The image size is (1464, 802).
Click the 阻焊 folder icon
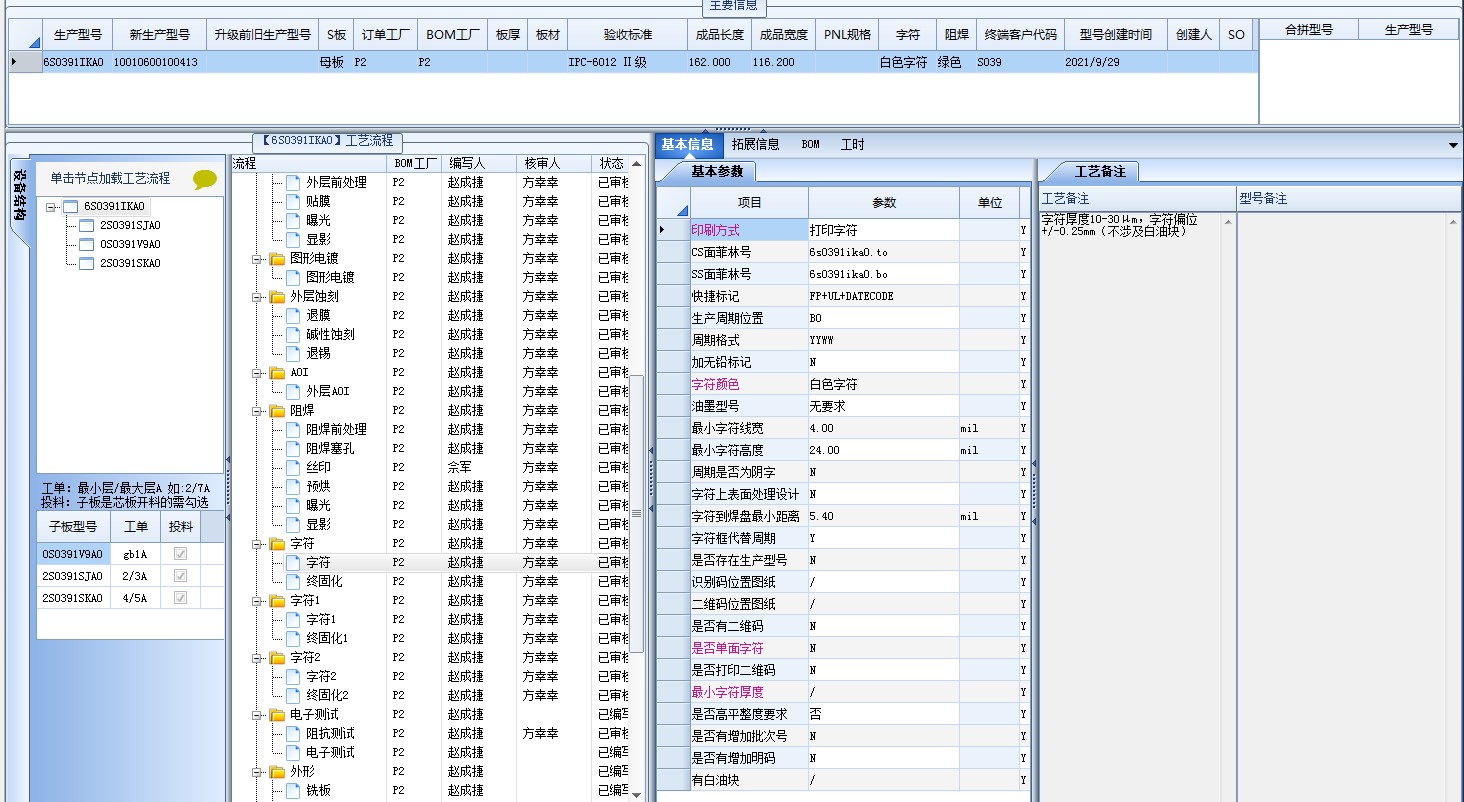277,410
